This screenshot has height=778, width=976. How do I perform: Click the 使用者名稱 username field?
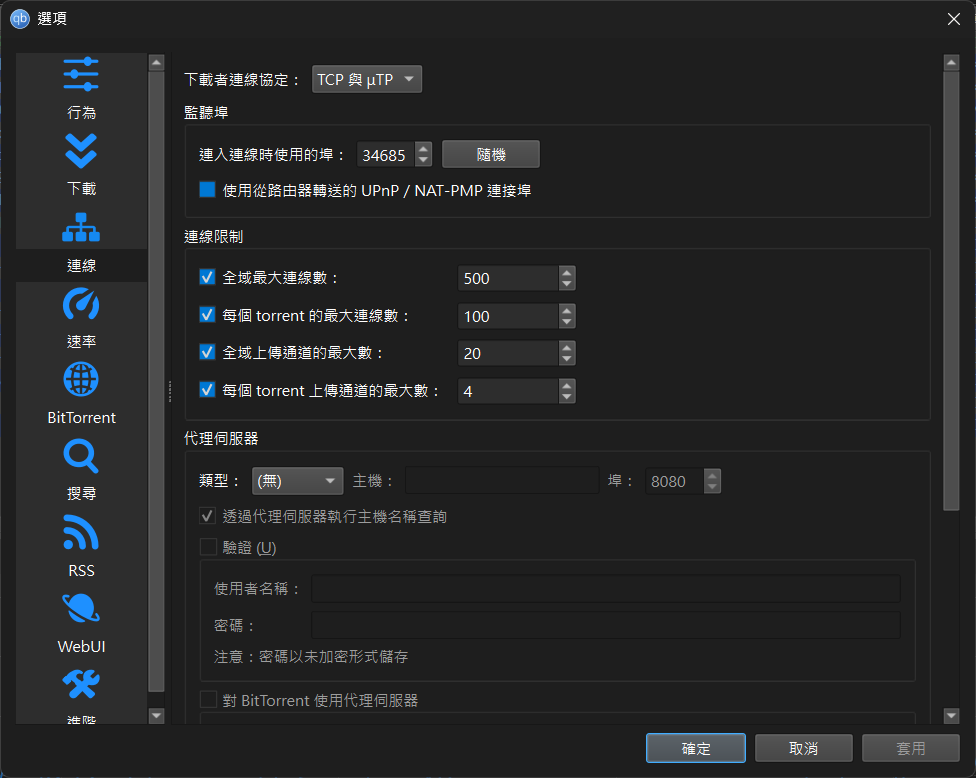pos(606,588)
